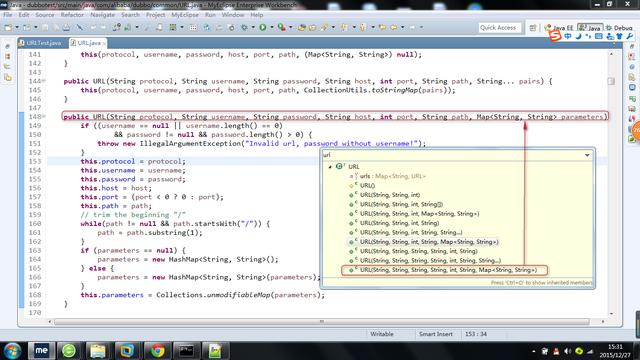The width and height of the screenshot is (640, 360).
Task: Open the MyEclipse menu
Action: 185,15
